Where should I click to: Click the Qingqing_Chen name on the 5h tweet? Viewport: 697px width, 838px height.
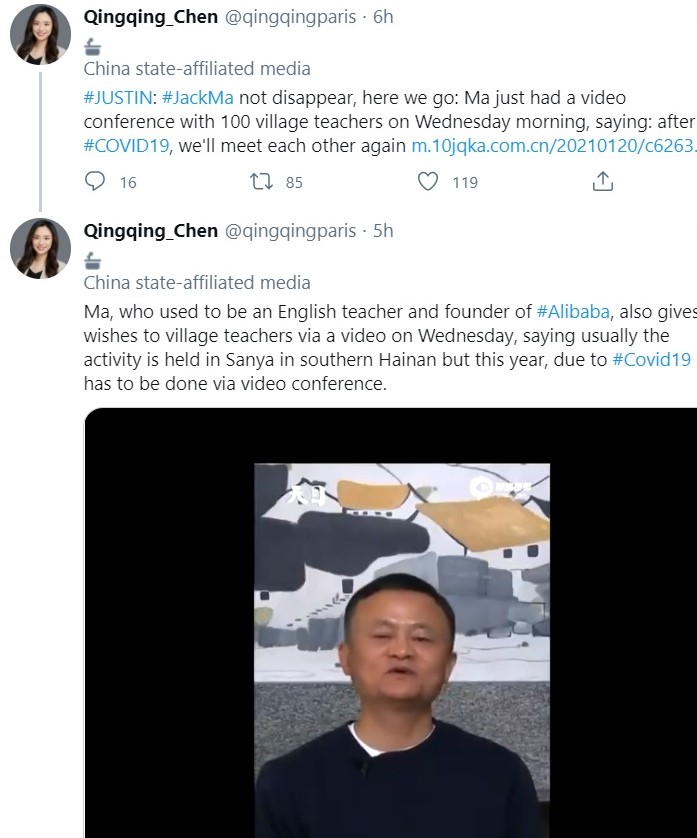click(151, 231)
